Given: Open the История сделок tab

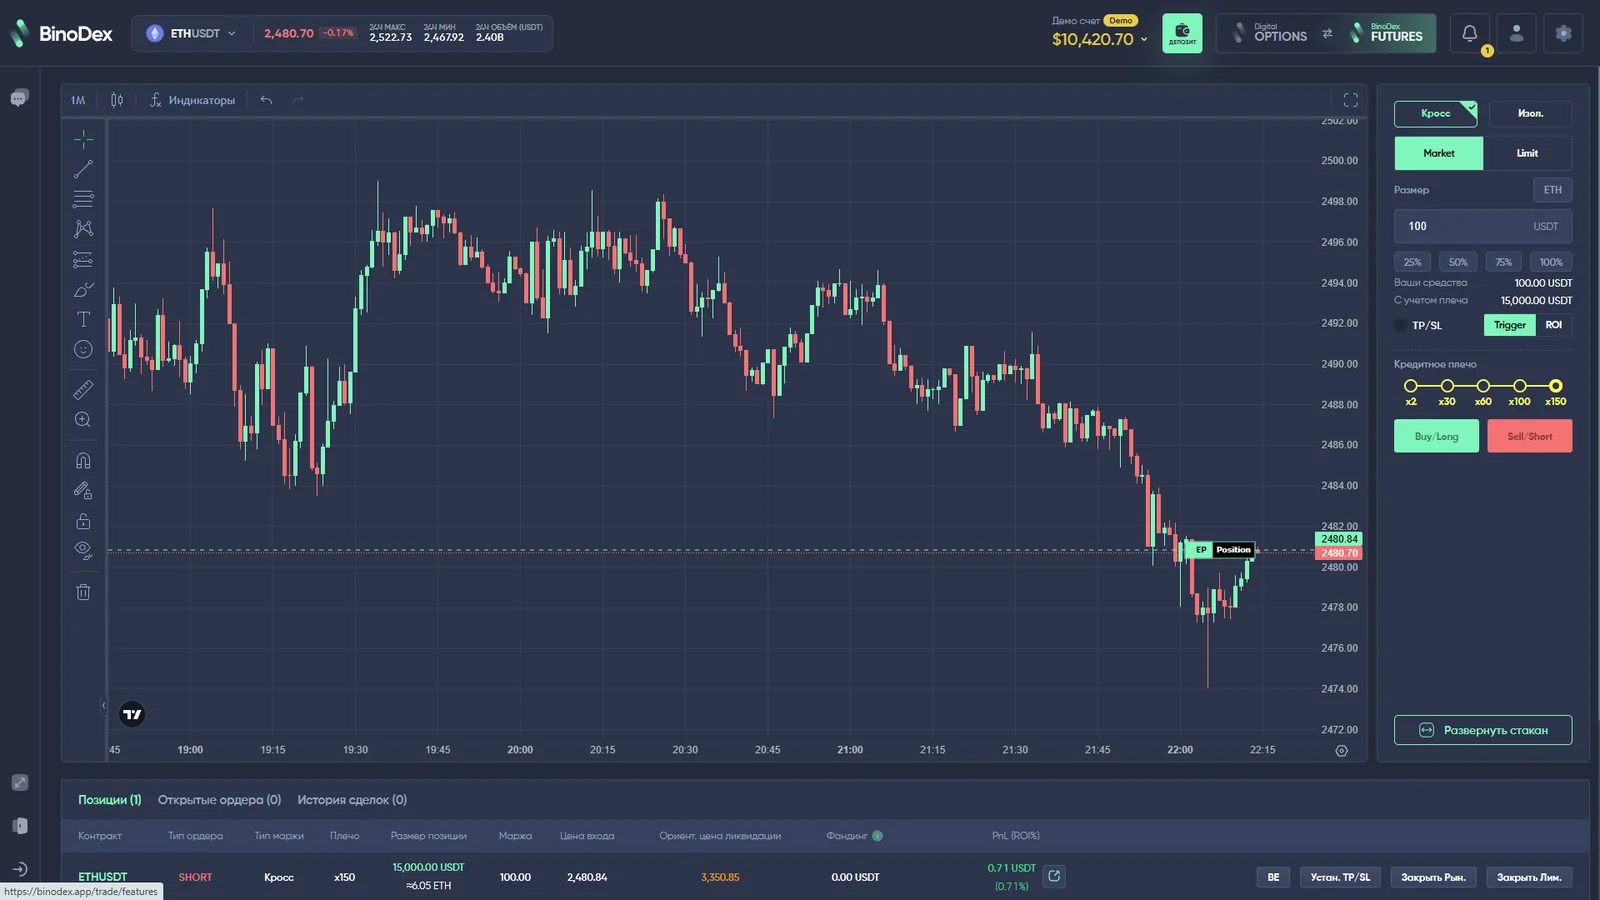Looking at the screenshot, I should 352,800.
